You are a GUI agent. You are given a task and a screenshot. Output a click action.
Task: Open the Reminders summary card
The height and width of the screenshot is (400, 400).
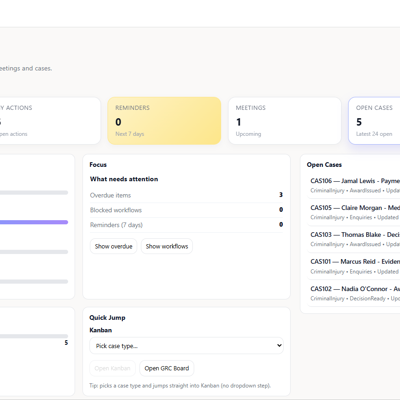(x=164, y=121)
